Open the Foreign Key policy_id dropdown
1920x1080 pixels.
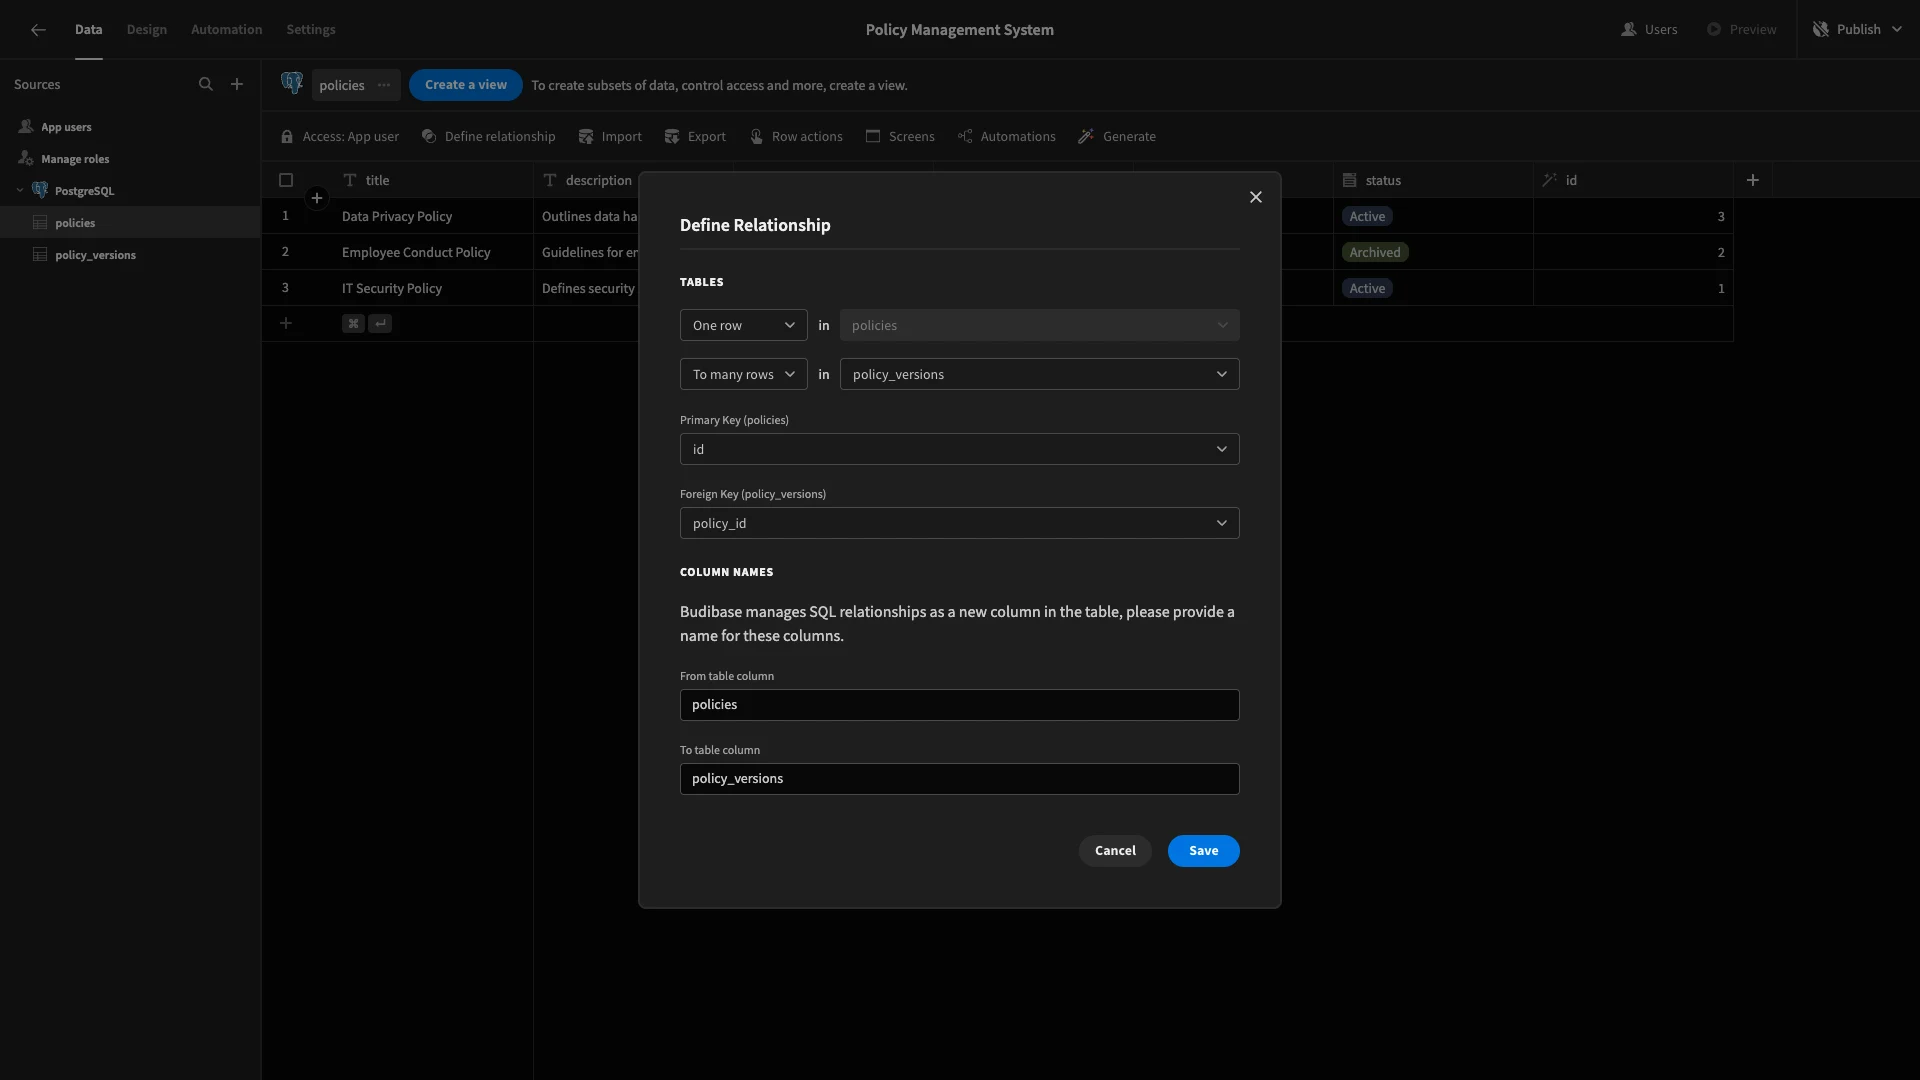click(x=960, y=523)
